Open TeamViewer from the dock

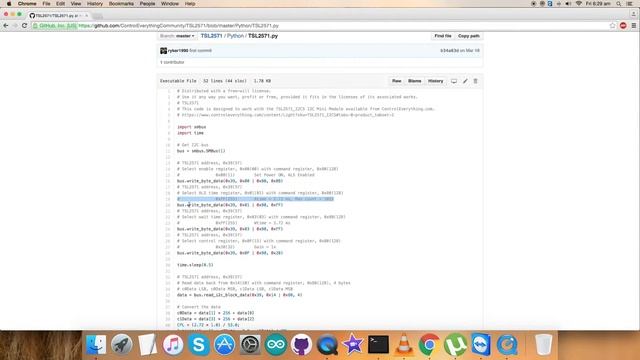481,344
